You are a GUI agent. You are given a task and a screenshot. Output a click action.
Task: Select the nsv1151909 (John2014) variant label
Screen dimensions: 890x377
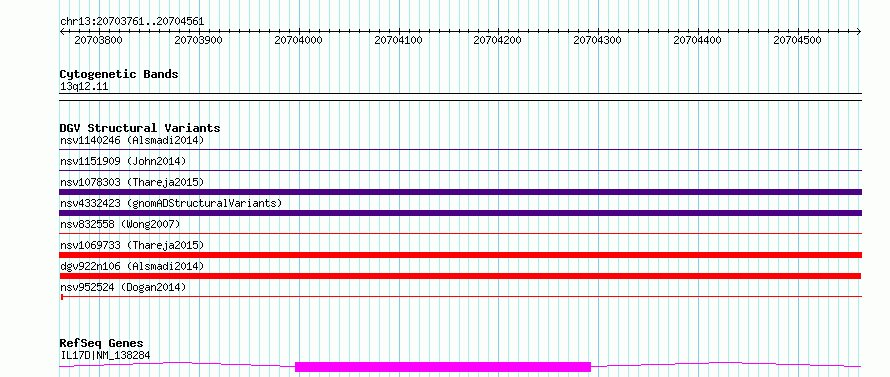[x=123, y=161]
